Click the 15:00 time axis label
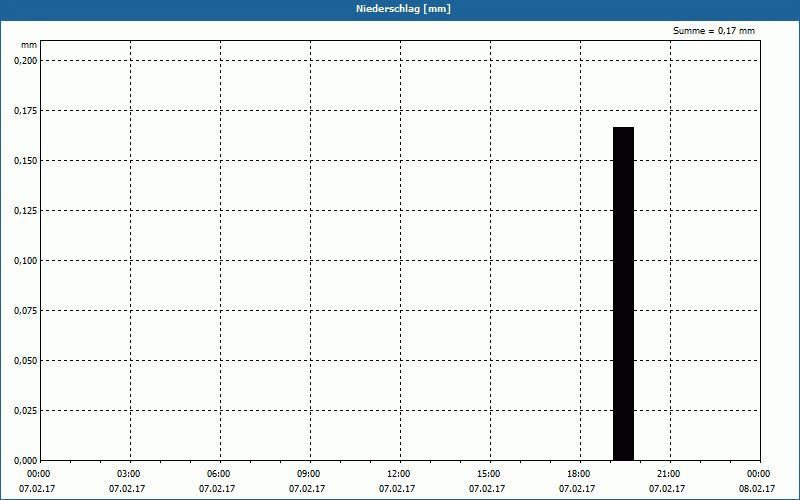800x500 pixels. point(489,474)
